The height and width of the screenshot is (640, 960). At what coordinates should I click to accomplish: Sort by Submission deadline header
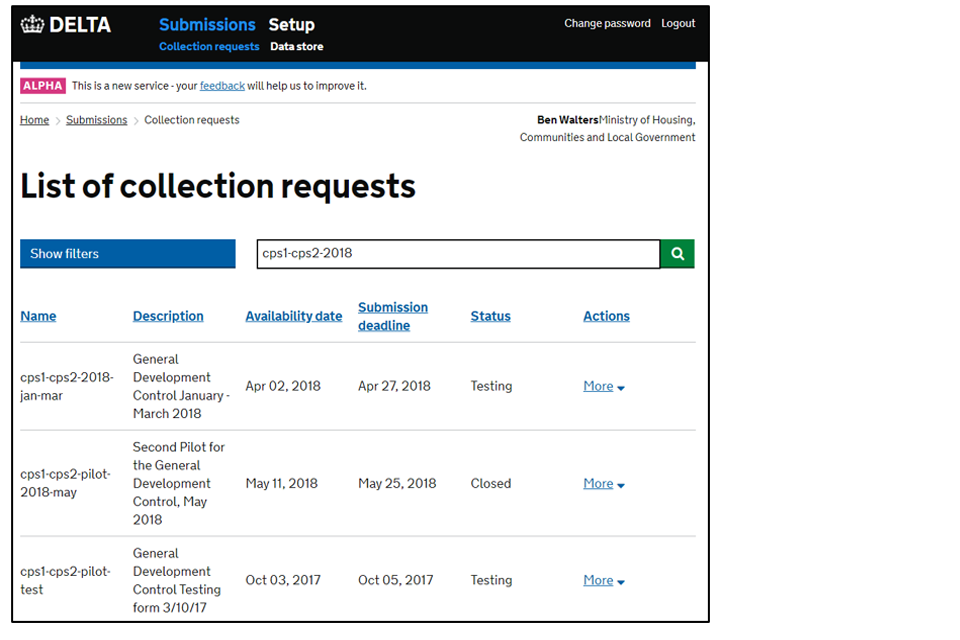pyautogui.click(x=392, y=316)
